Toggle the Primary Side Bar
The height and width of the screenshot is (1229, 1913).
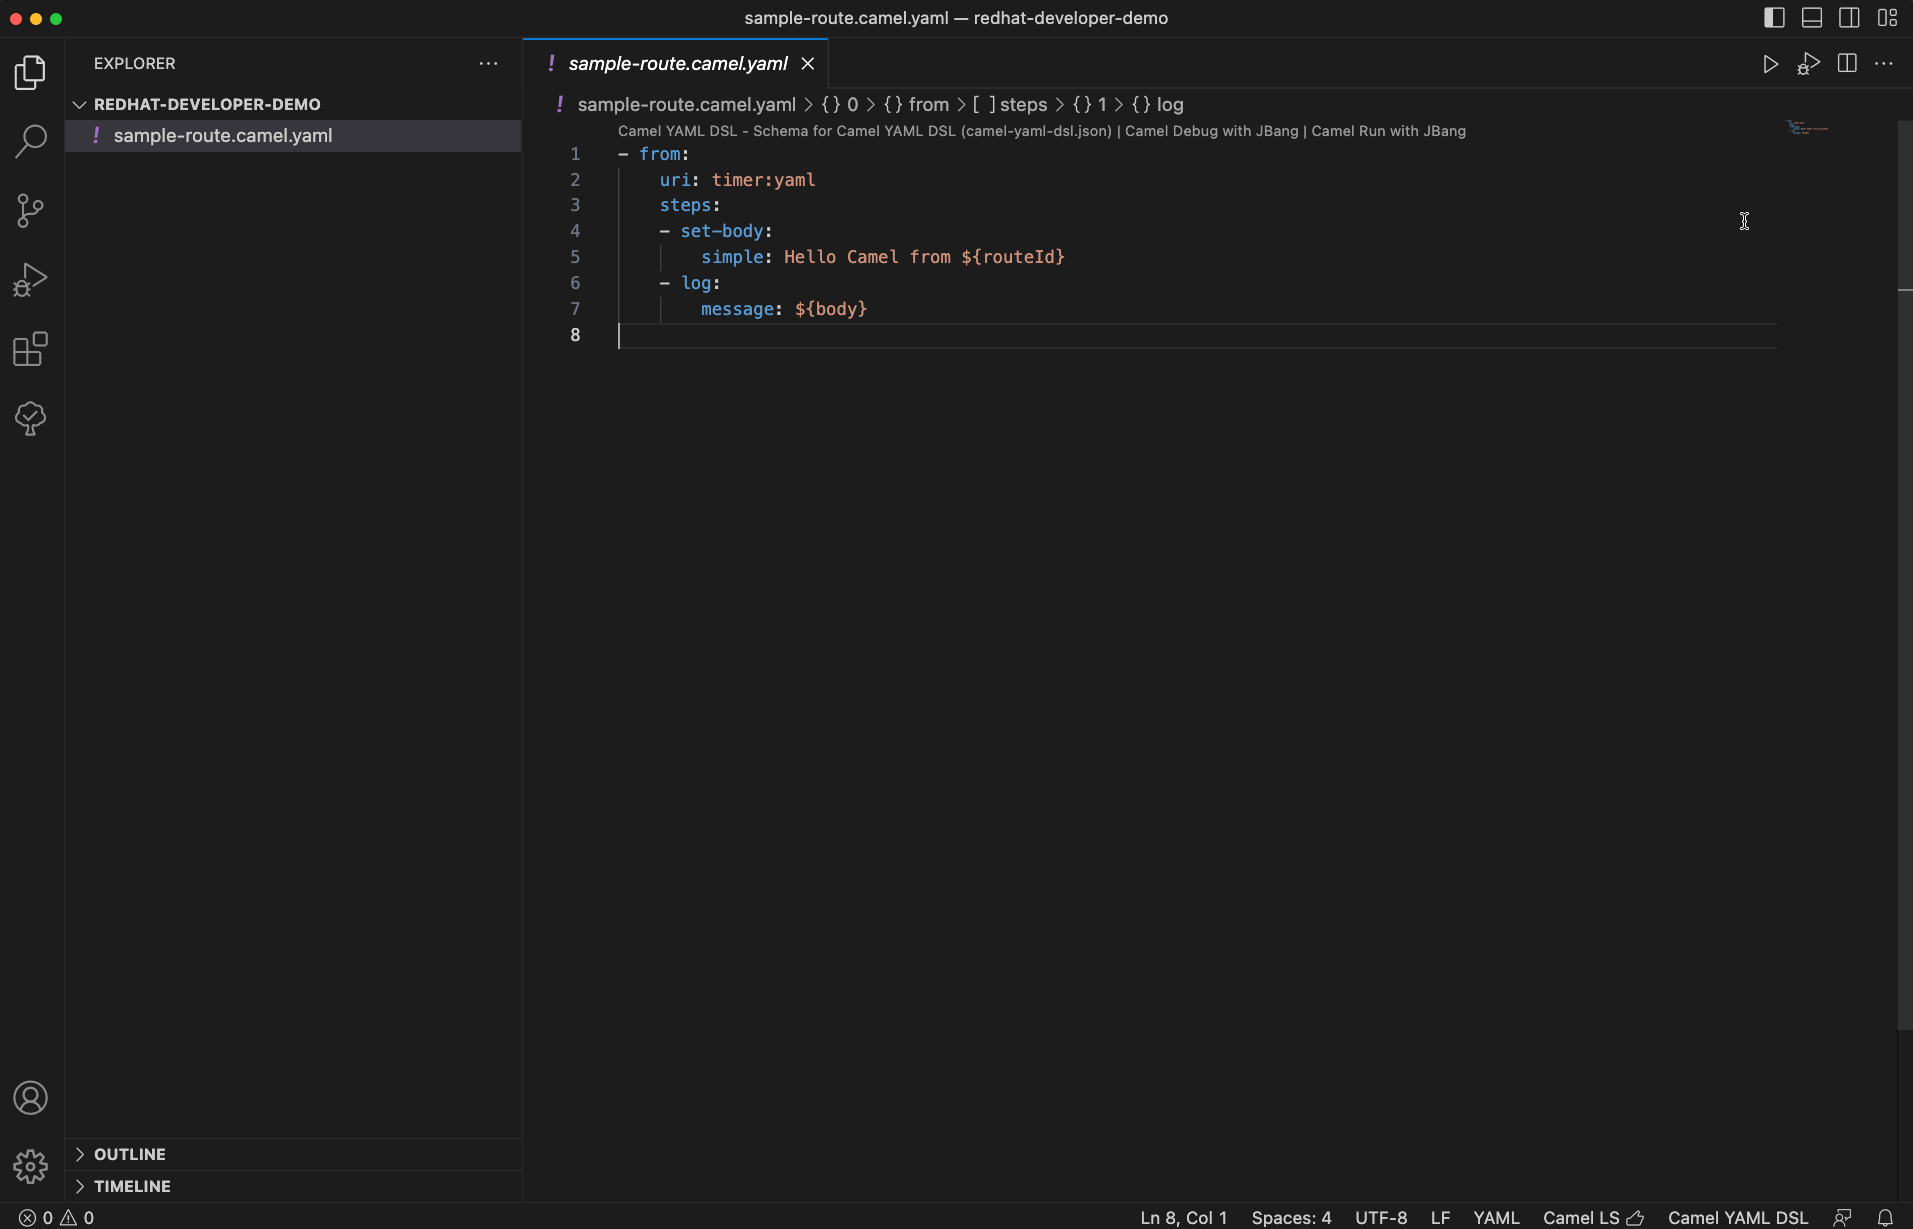pos(1774,18)
